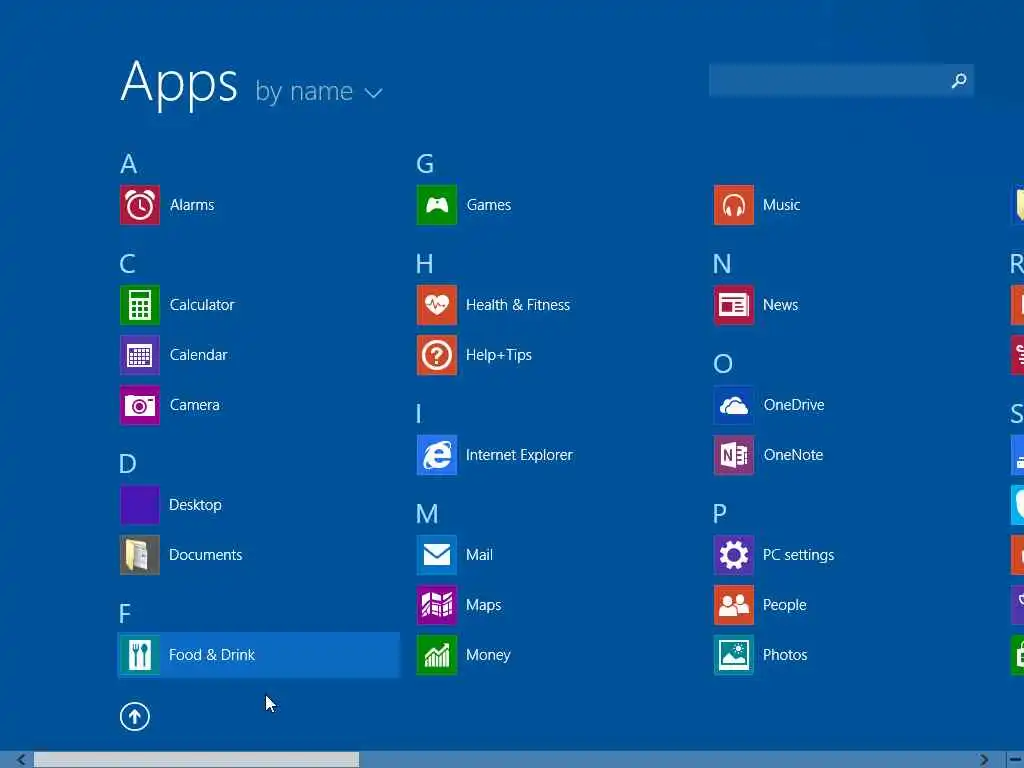The height and width of the screenshot is (768, 1024).
Task: Click the scrollbar left arrow
Action: (x=22, y=760)
